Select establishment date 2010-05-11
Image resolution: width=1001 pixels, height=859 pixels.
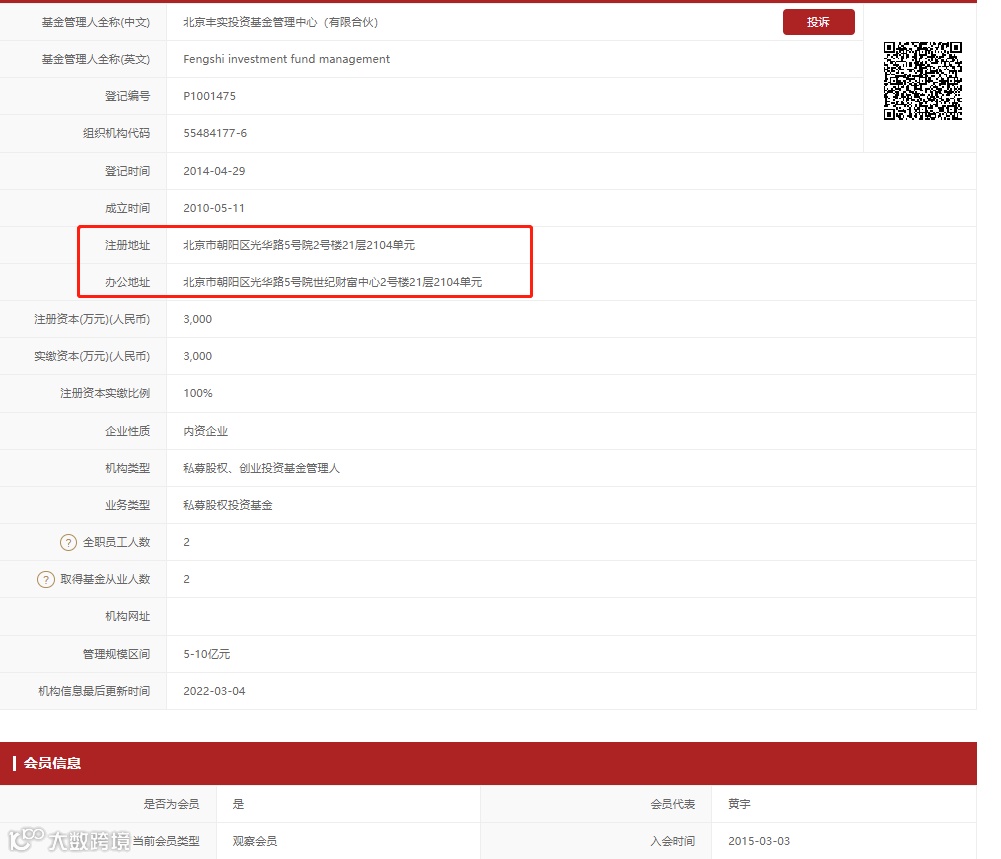(214, 208)
